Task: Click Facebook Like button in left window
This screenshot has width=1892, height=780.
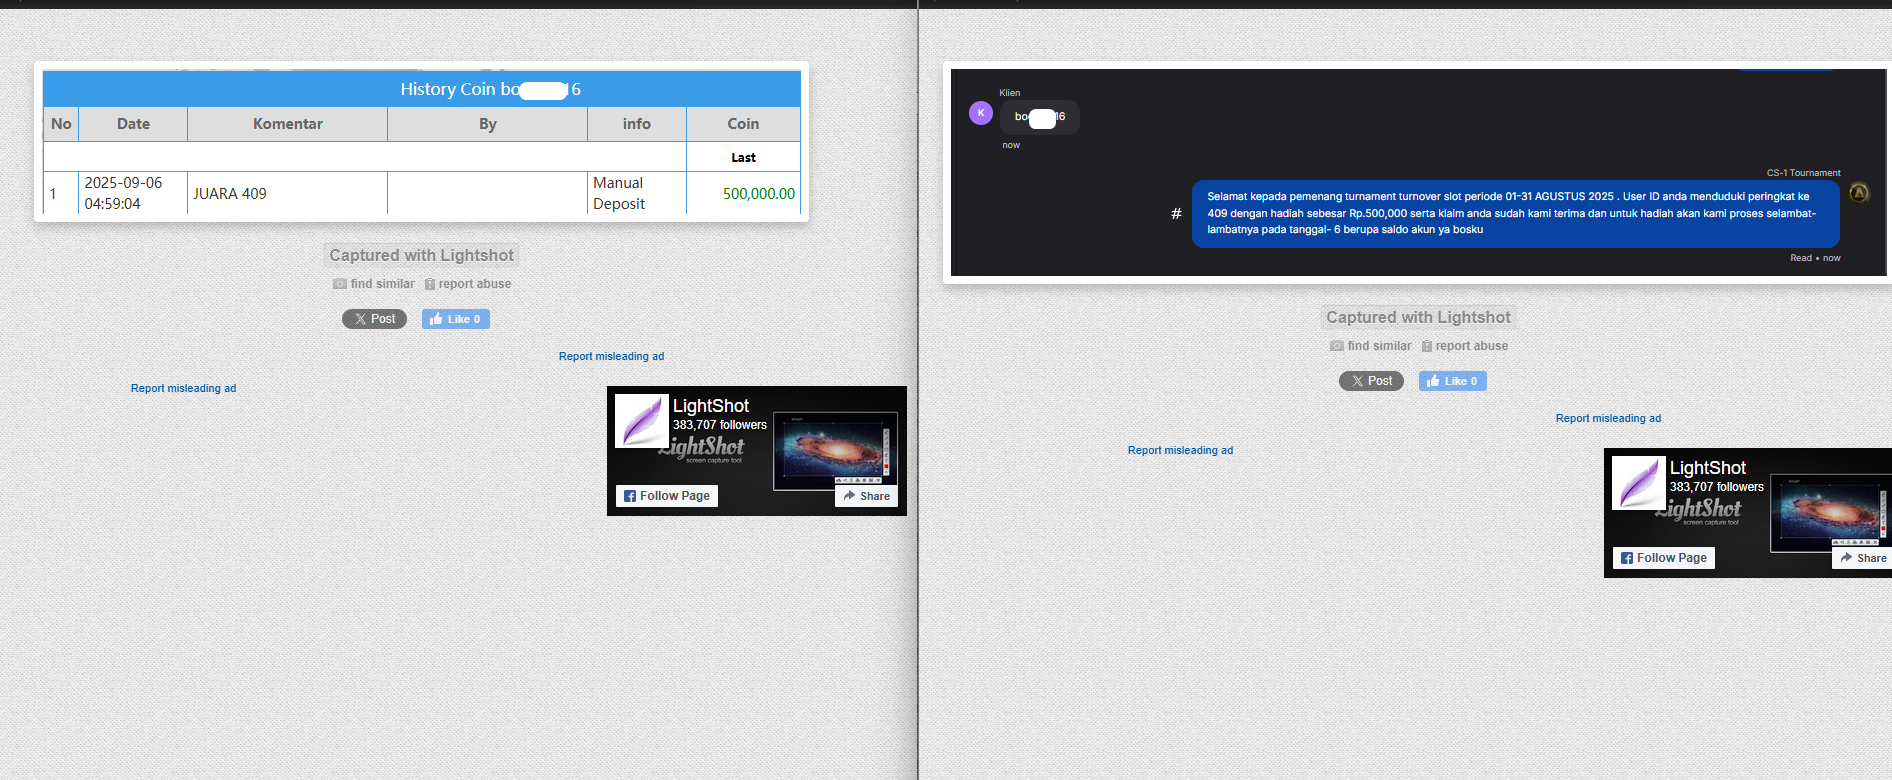Action: (455, 319)
